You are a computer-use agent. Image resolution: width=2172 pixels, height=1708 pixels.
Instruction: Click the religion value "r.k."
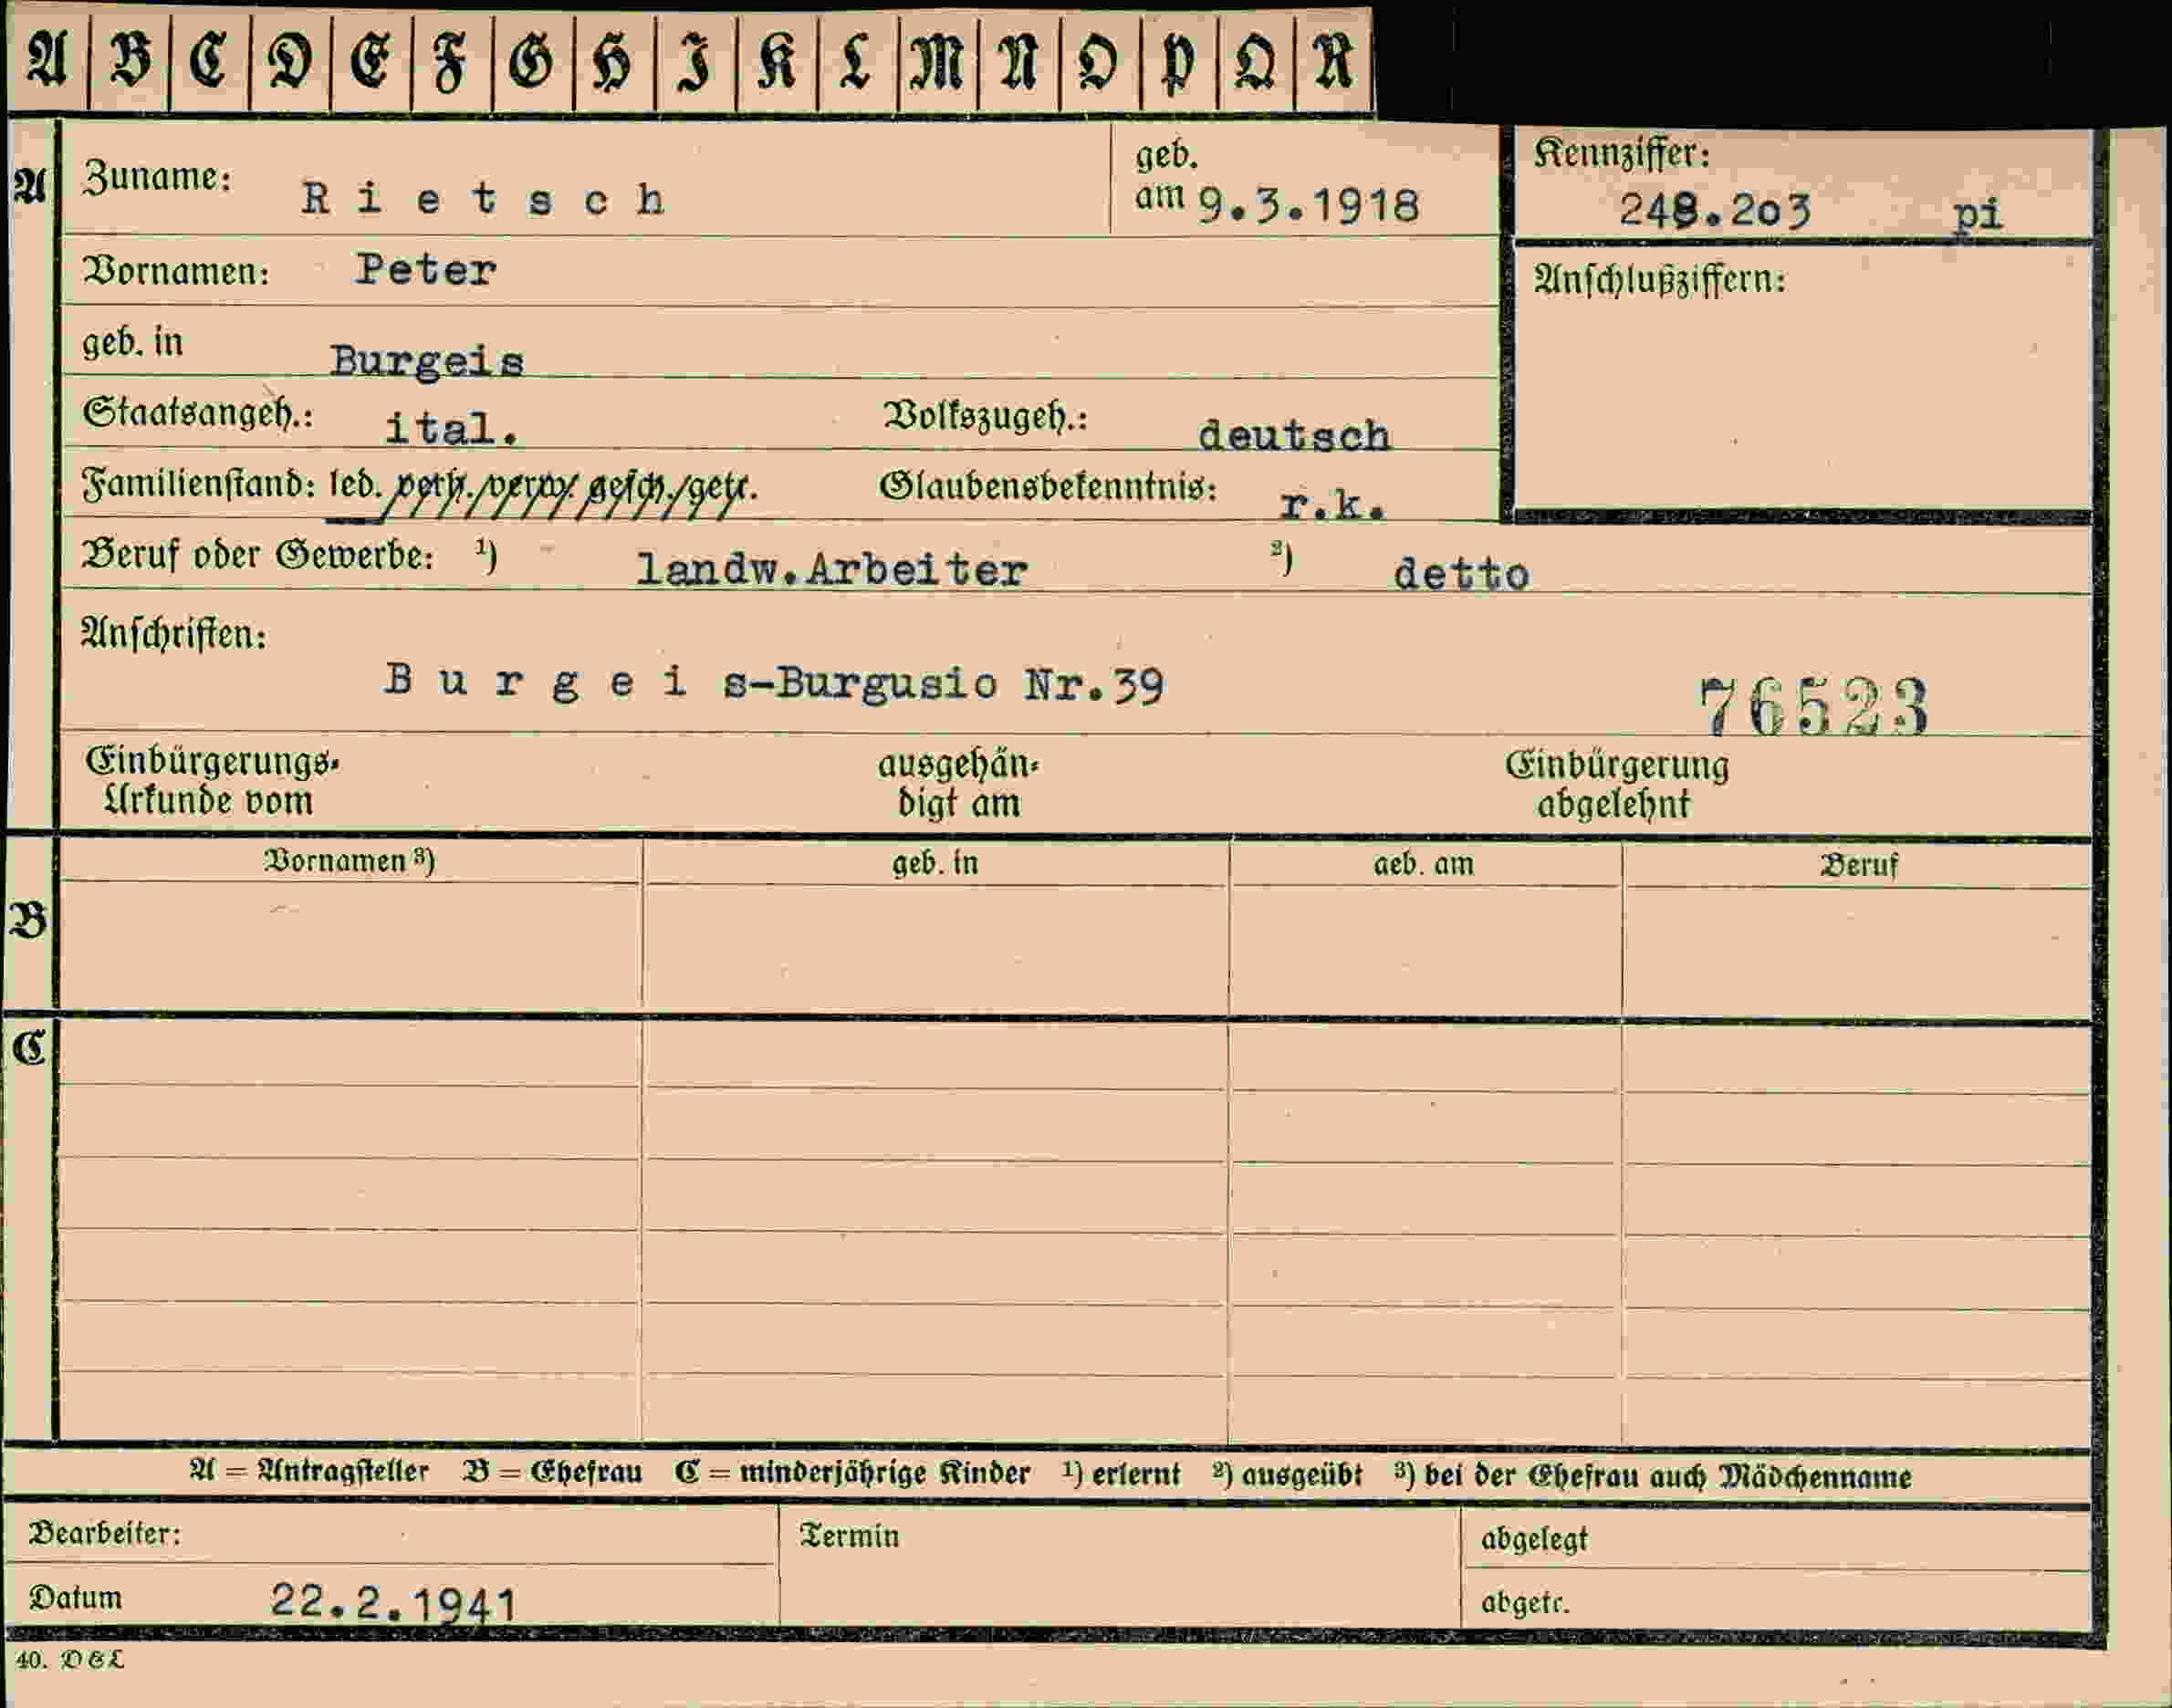pos(1333,505)
